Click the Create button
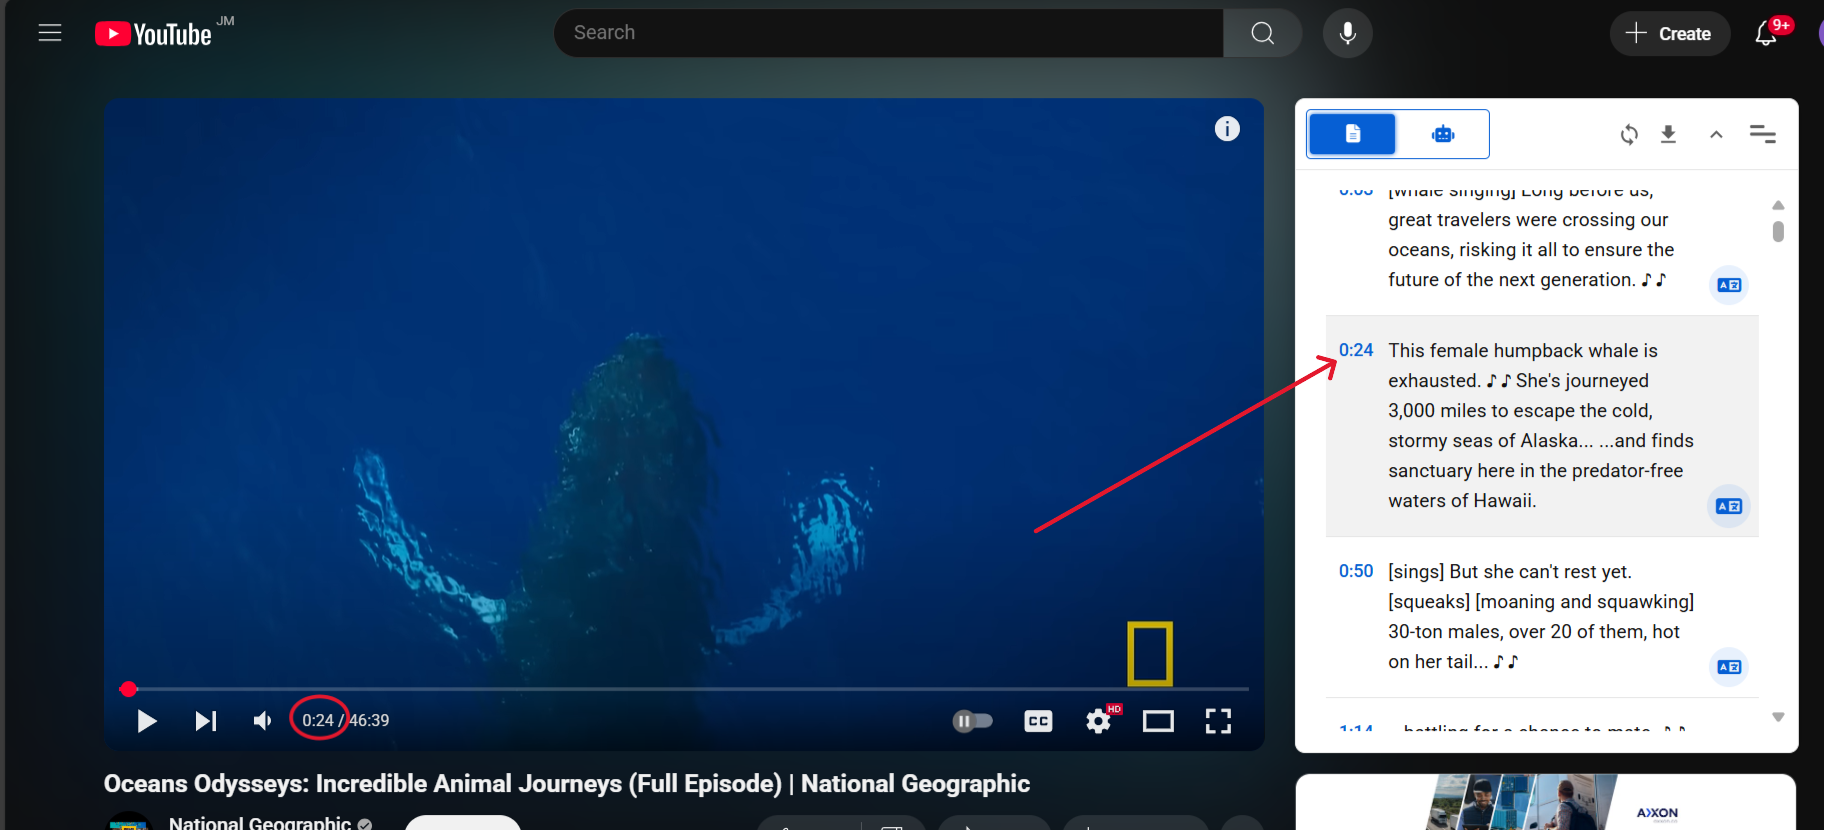Screen dimensions: 1824x830 point(1669,34)
